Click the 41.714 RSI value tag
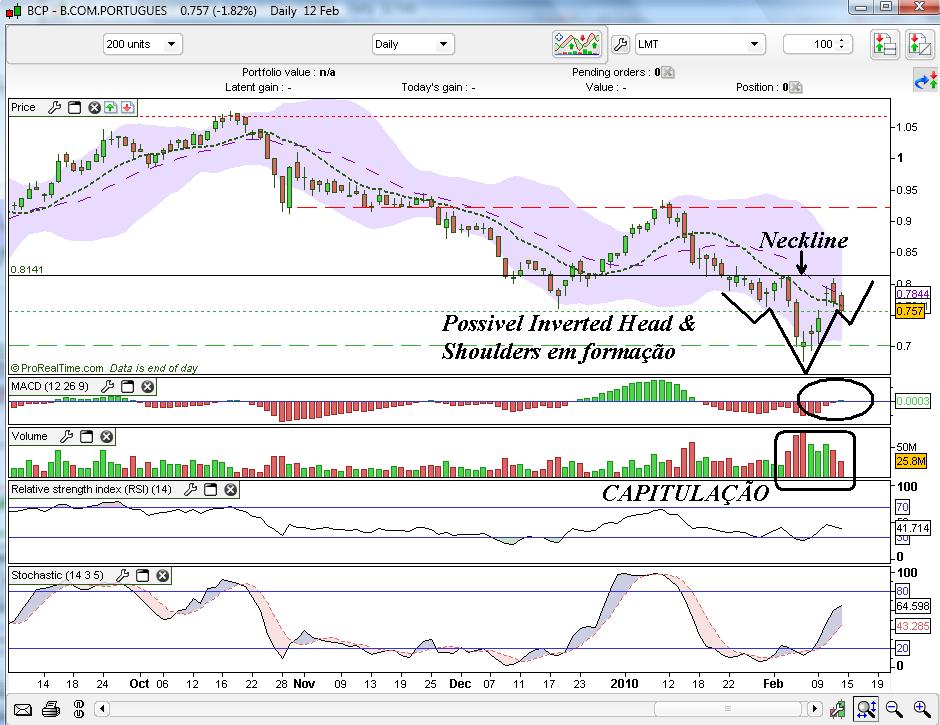Viewport: 940px width, 725px height. pyautogui.click(x=912, y=528)
